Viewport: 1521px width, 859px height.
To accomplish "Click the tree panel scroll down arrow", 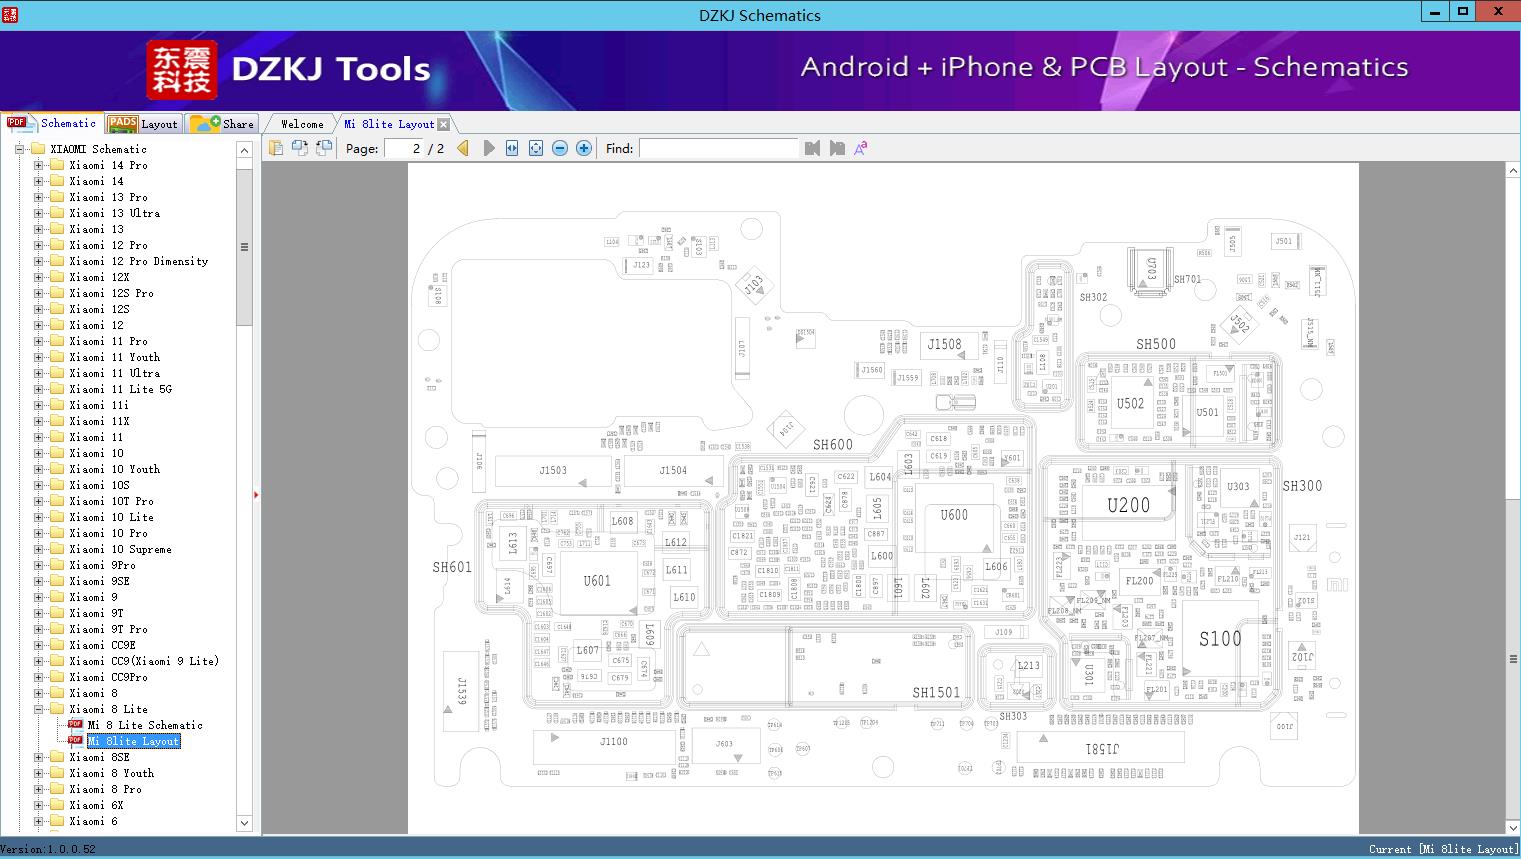I will 244,823.
